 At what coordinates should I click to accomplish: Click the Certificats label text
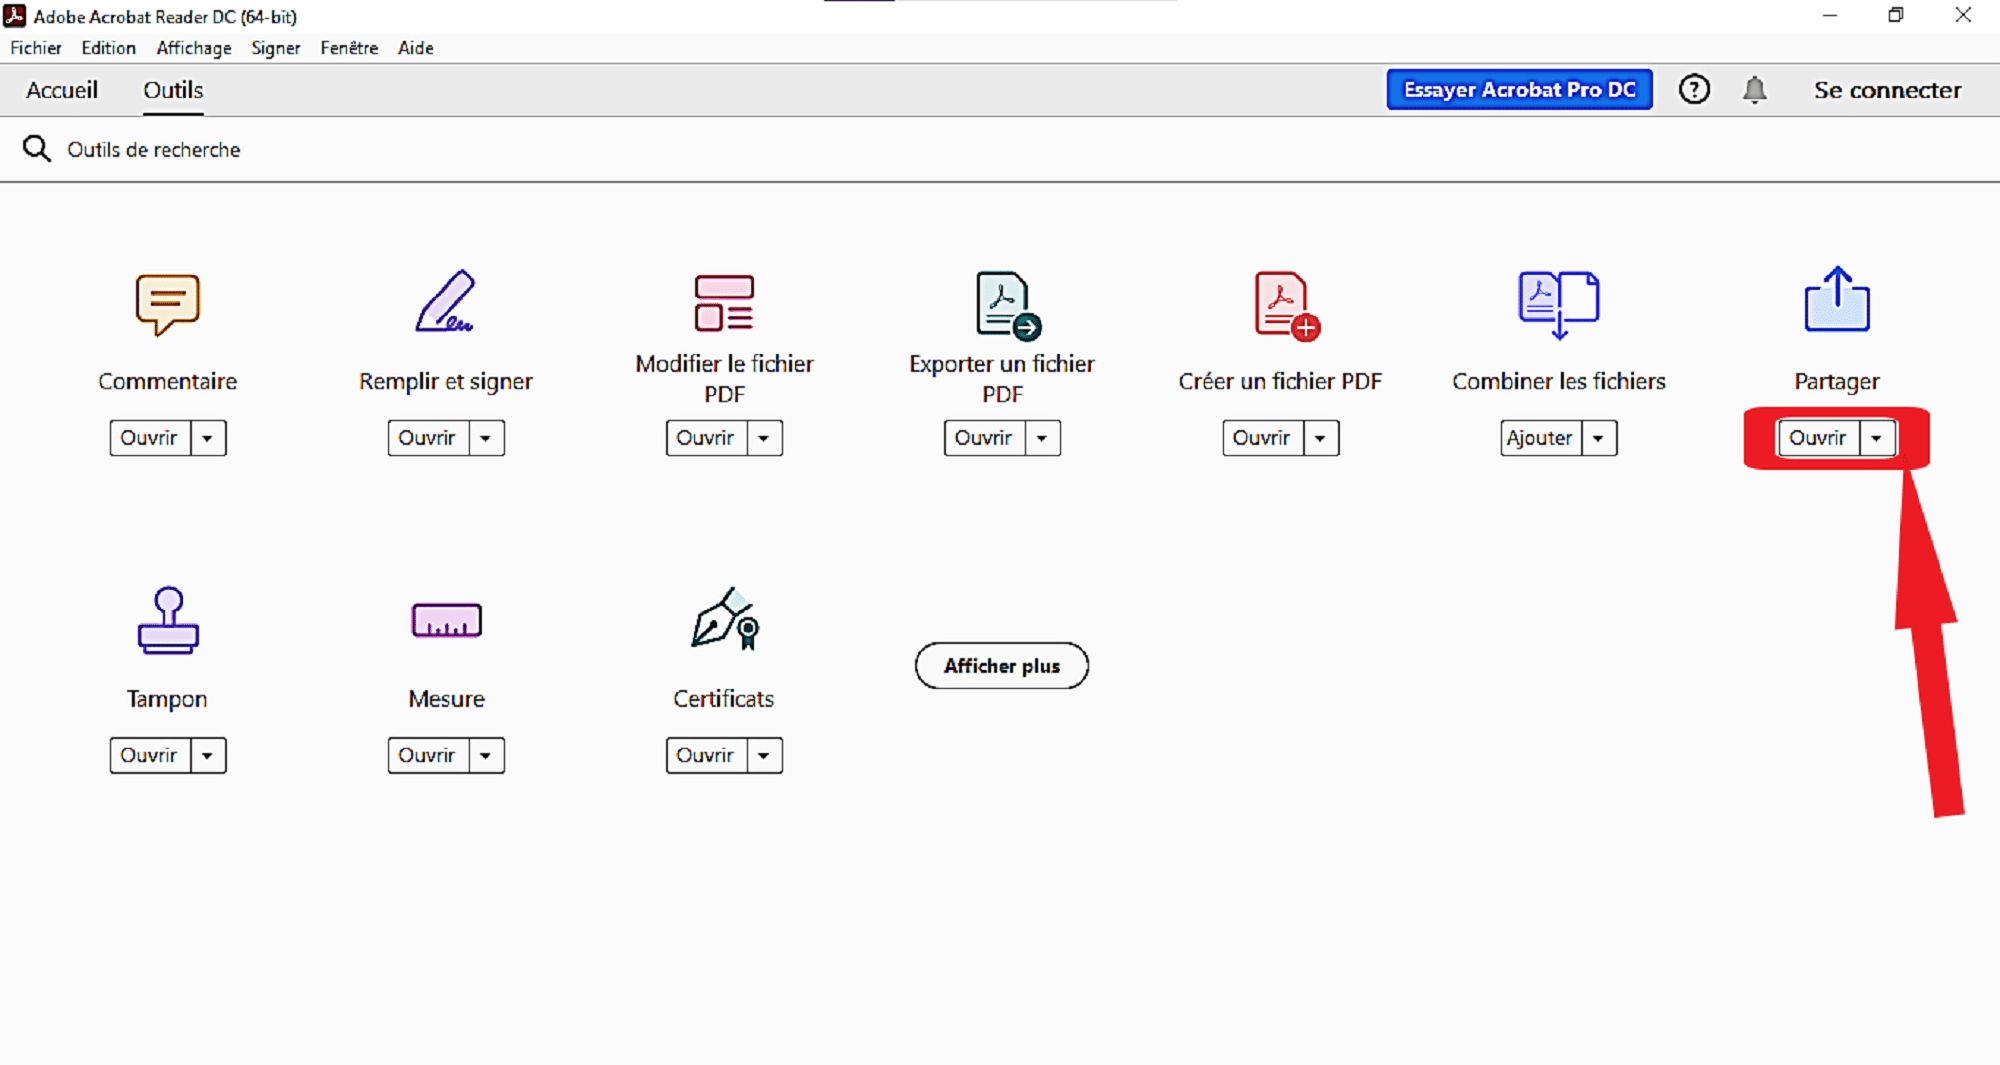pyautogui.click(x=724, y=699)
